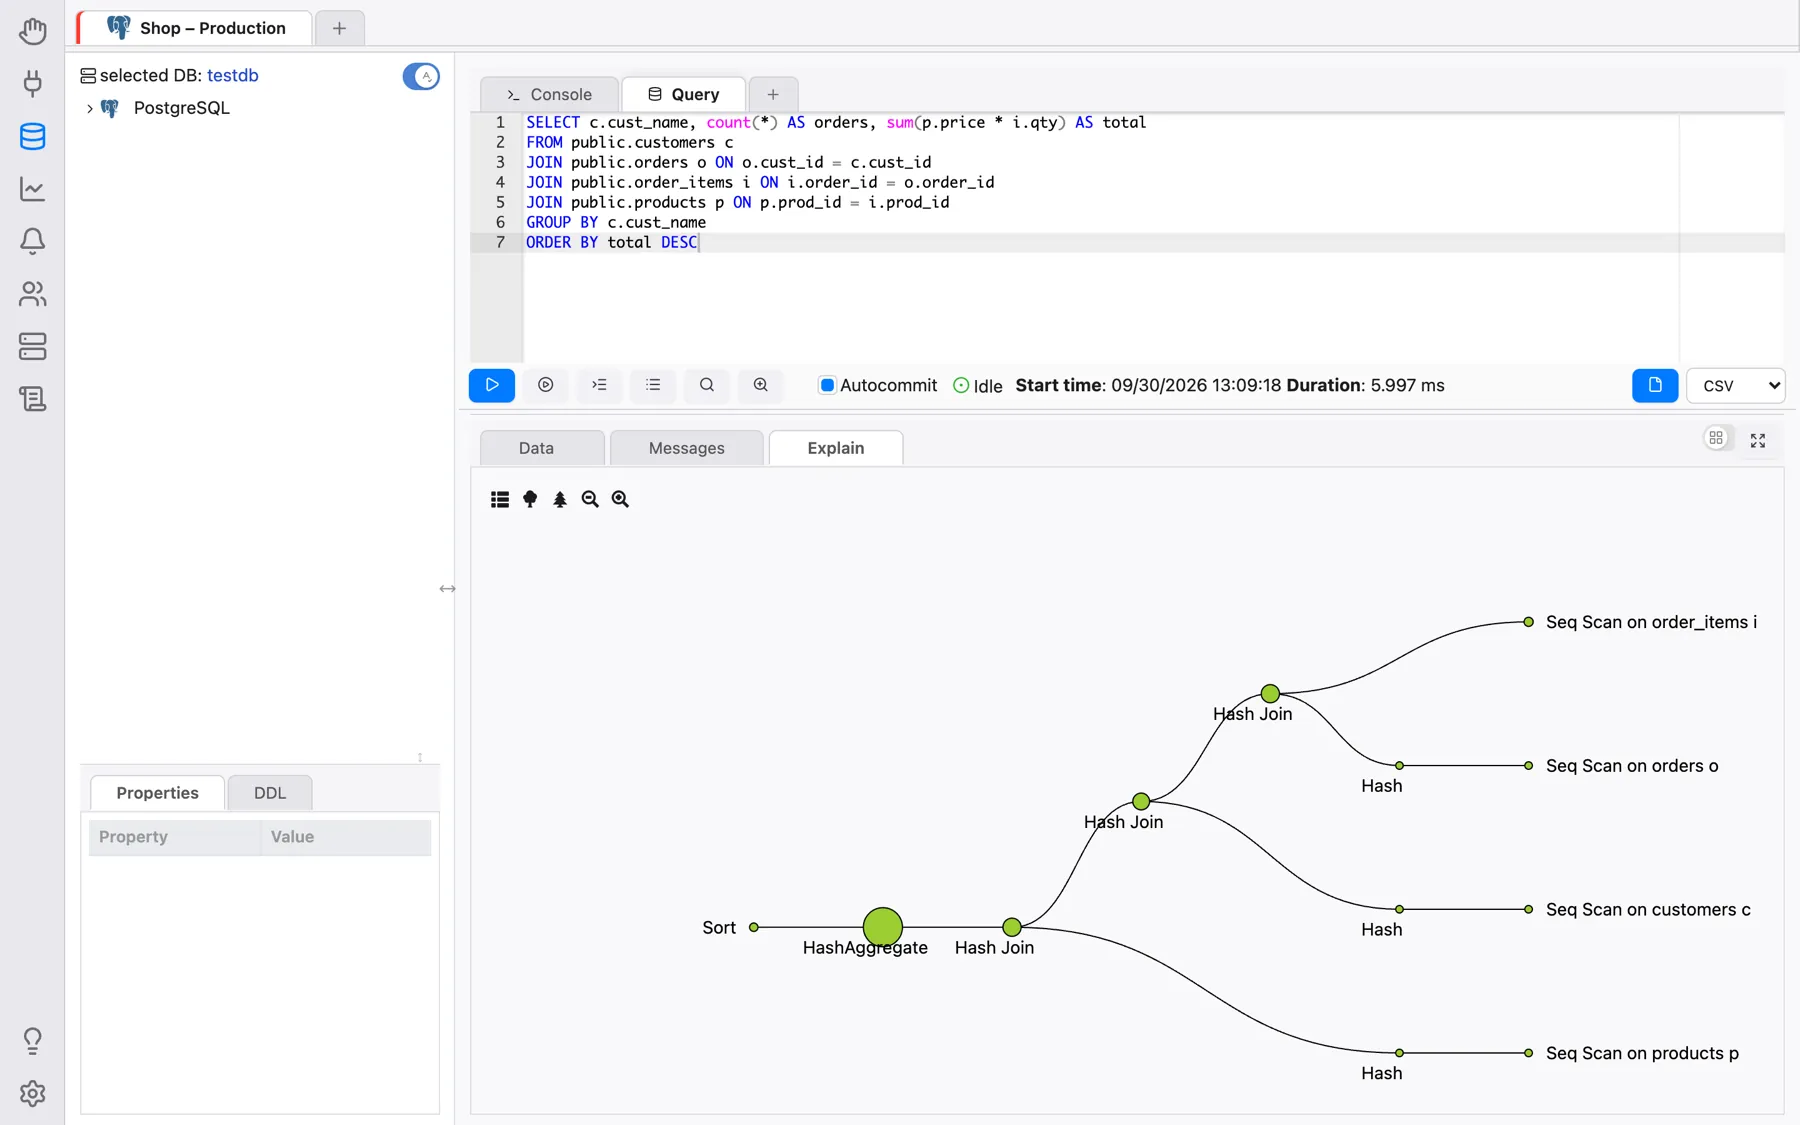Open settings with the gear icon

(32, 1094)
